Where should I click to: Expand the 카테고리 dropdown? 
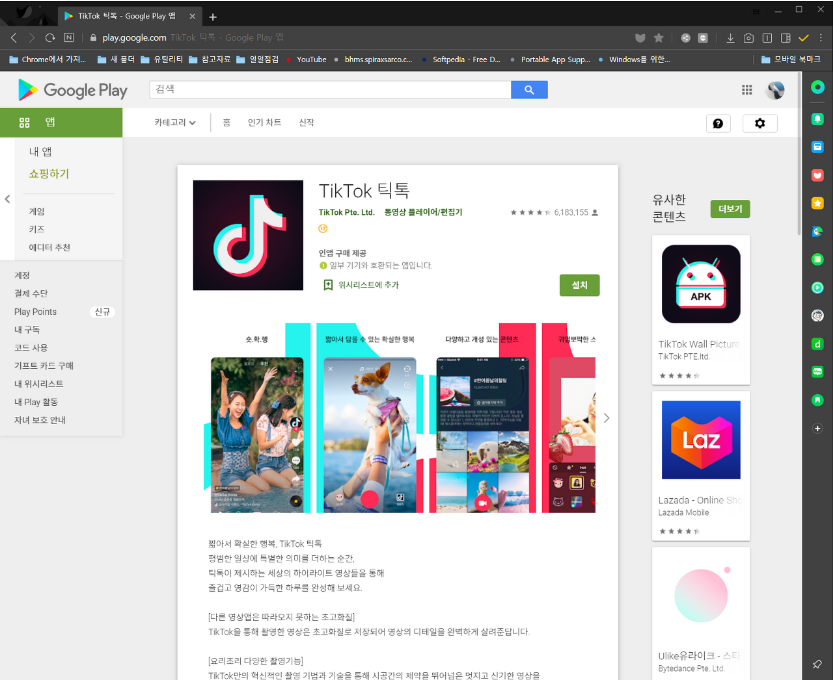coord(175,123)
